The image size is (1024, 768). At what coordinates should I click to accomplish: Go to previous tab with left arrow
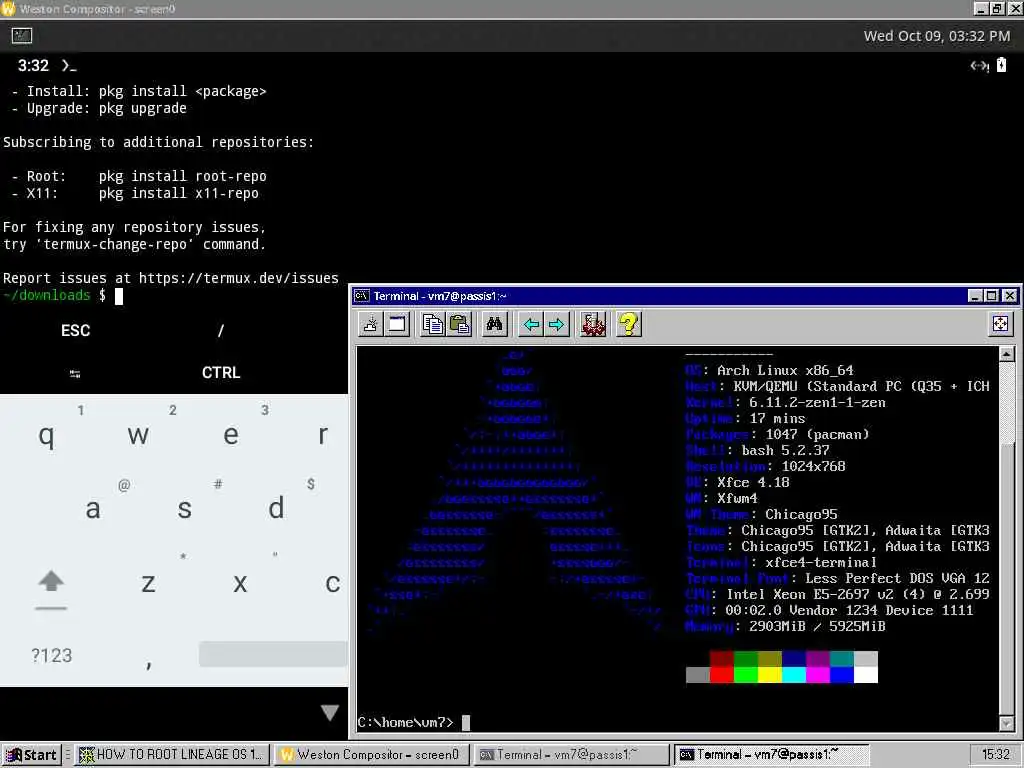pyautogui.click(x=530, y=324)
